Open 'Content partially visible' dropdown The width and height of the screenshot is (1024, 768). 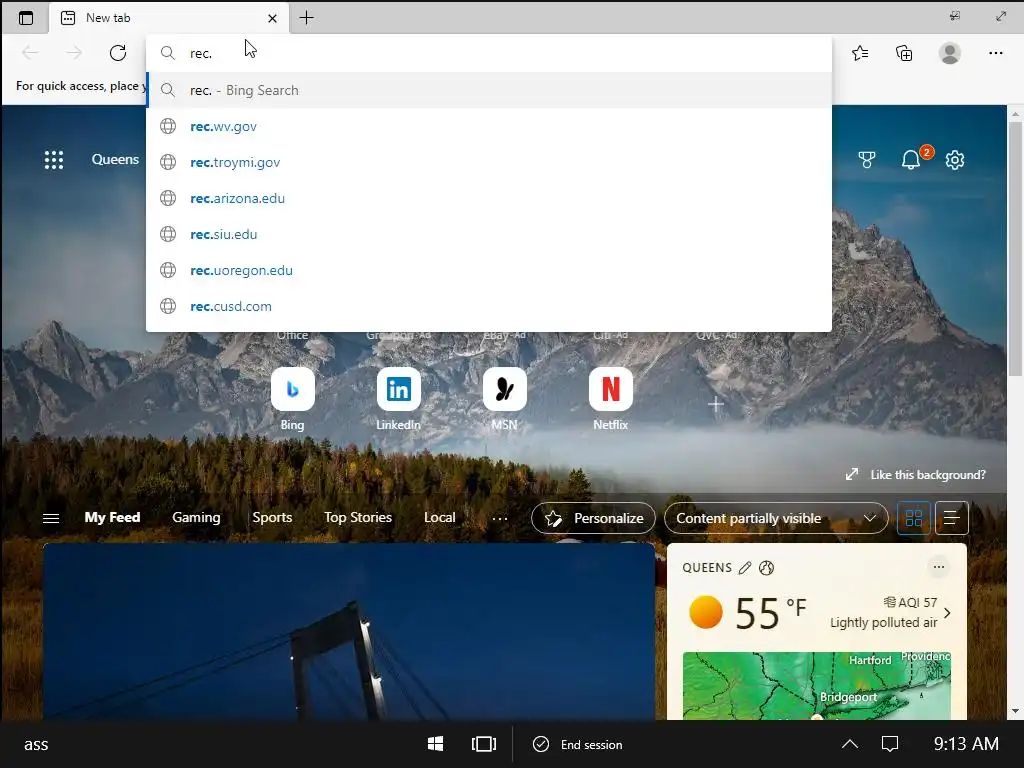click(x=776, y=519)
